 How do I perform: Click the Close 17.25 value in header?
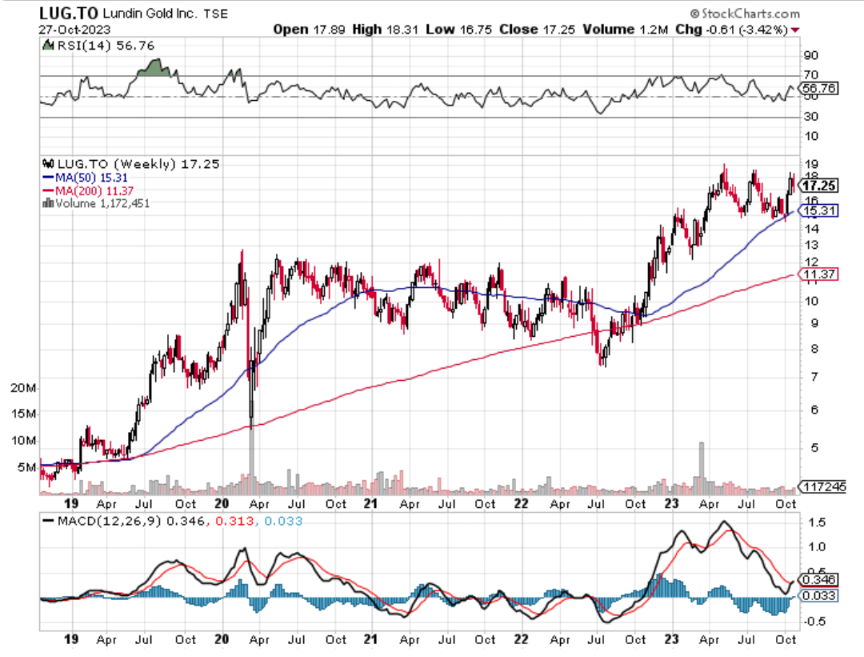[x=537, y=29]
